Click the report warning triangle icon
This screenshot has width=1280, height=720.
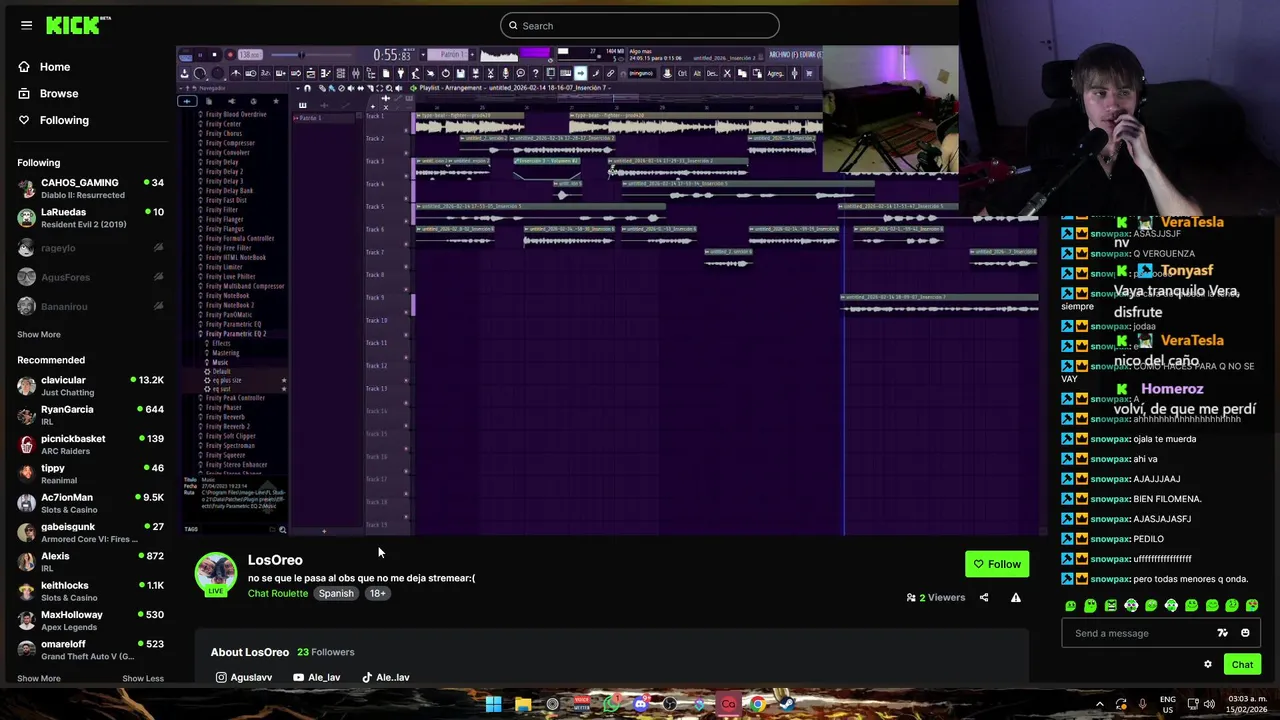tap(1016, 598)
